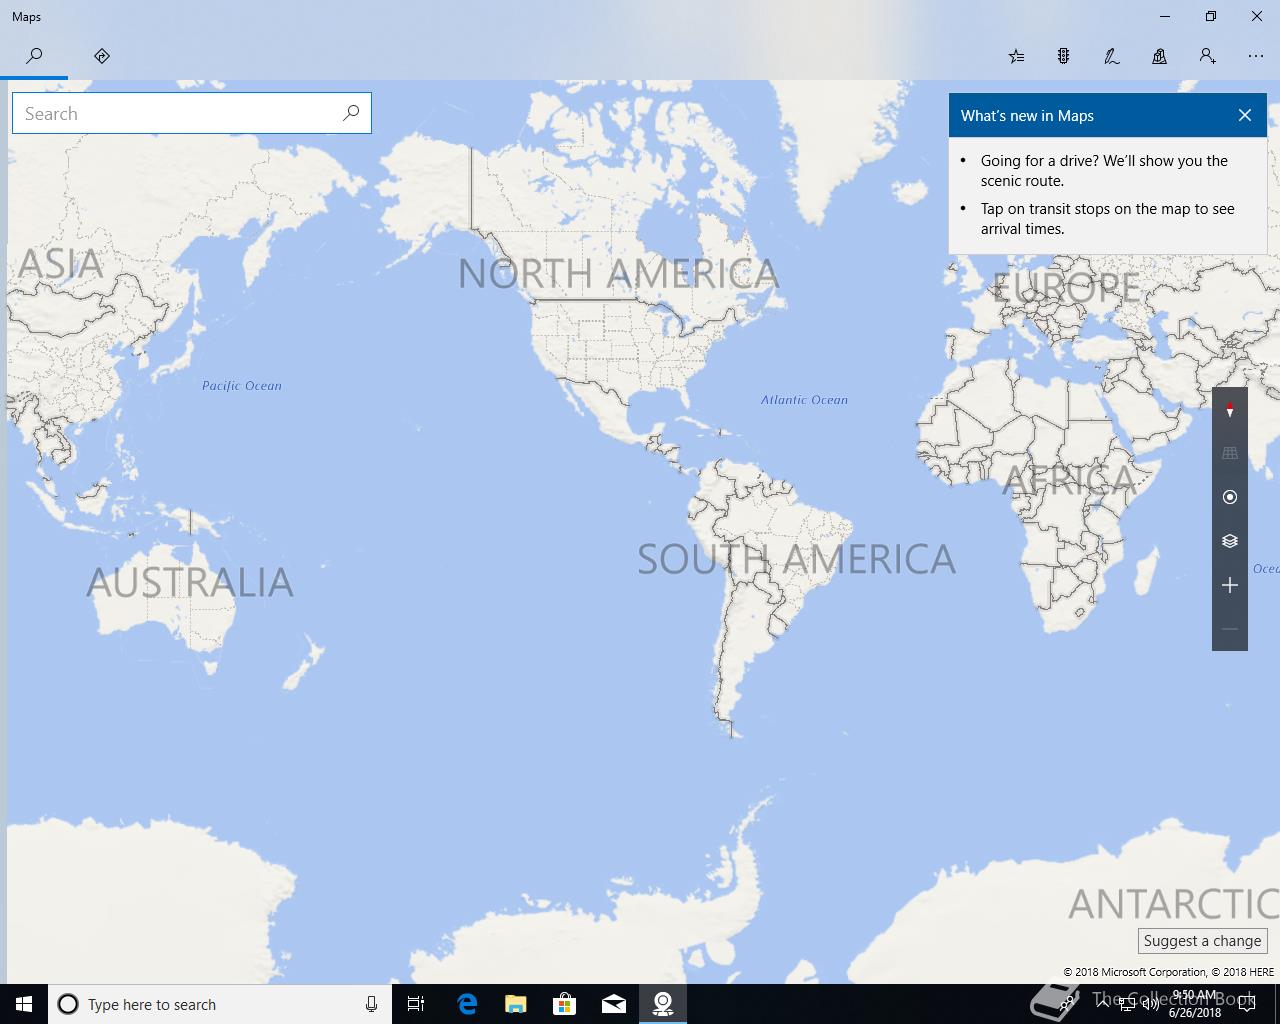Open the 3D Cities icon
The image size is (1280, 1024).
pyautogui.click(x=1160, y=56)
